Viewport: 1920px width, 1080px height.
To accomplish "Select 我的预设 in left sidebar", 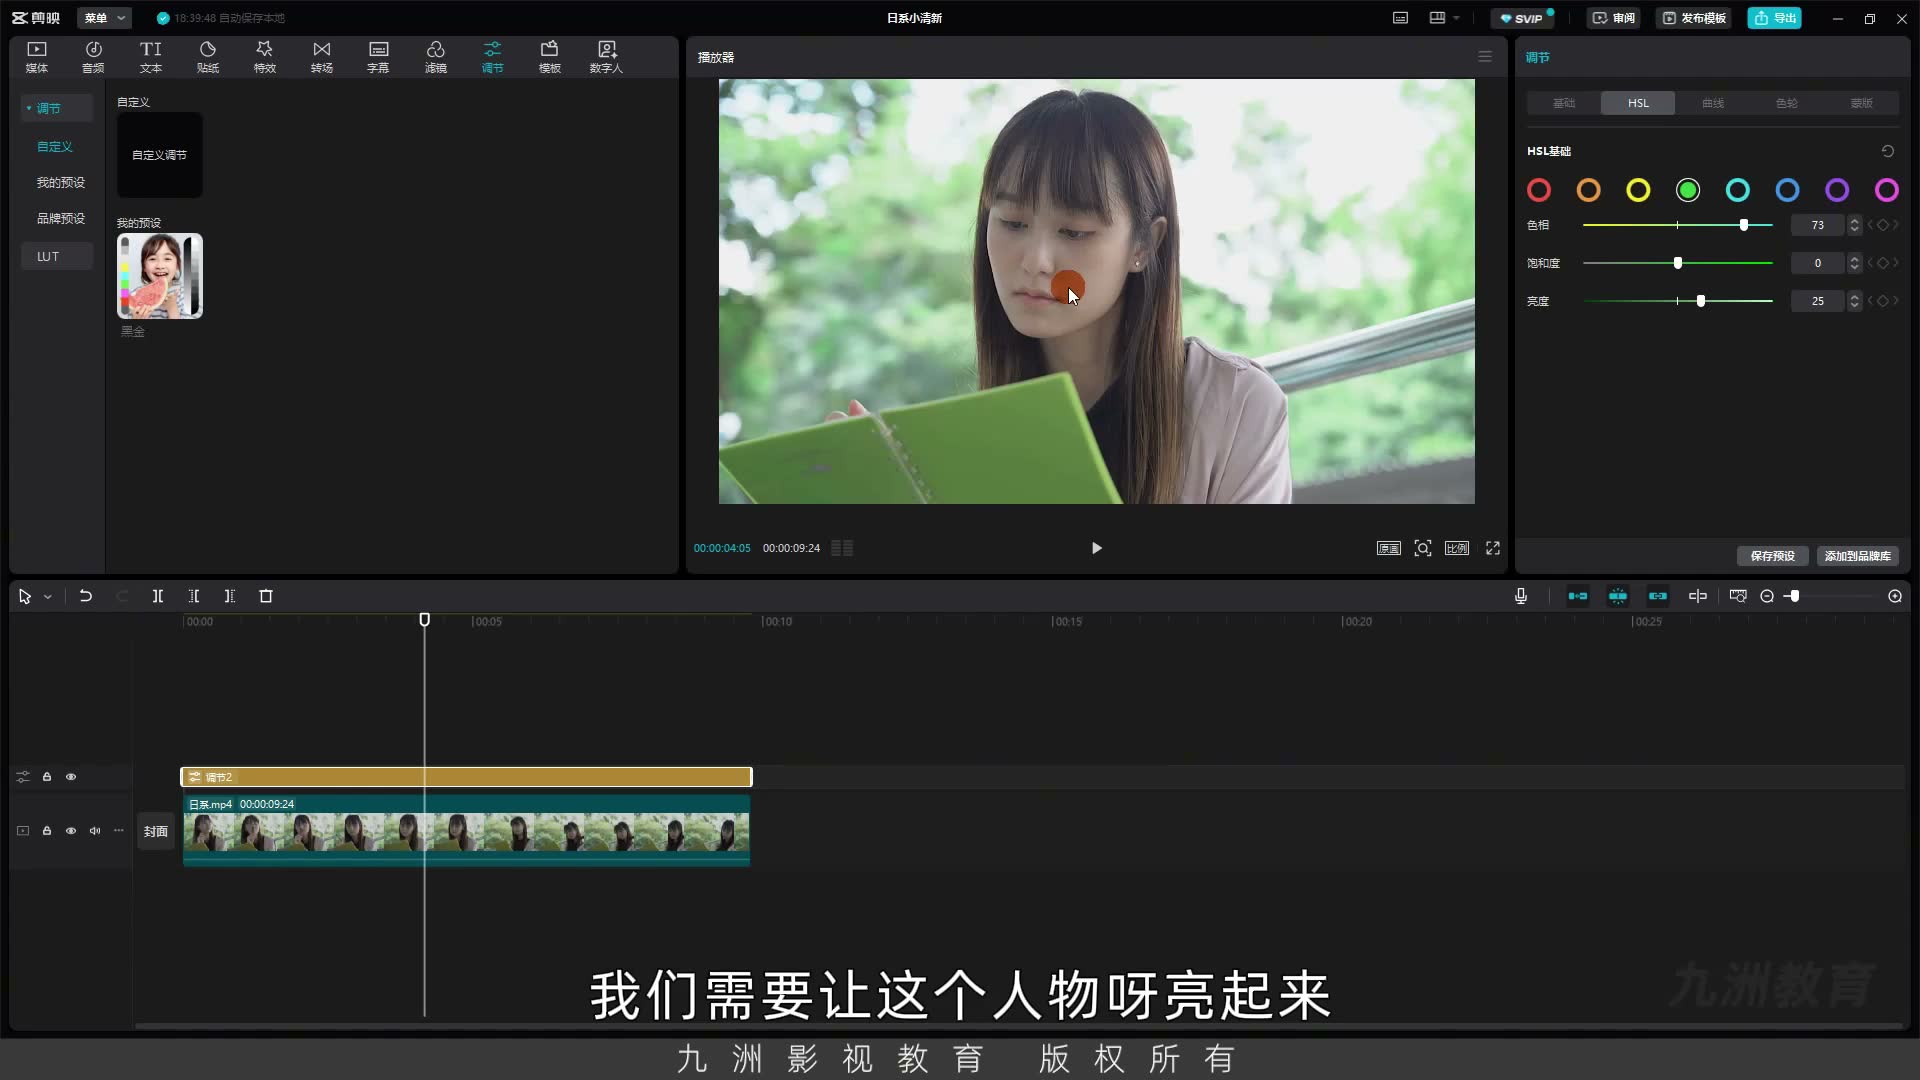I will [61, 182].
